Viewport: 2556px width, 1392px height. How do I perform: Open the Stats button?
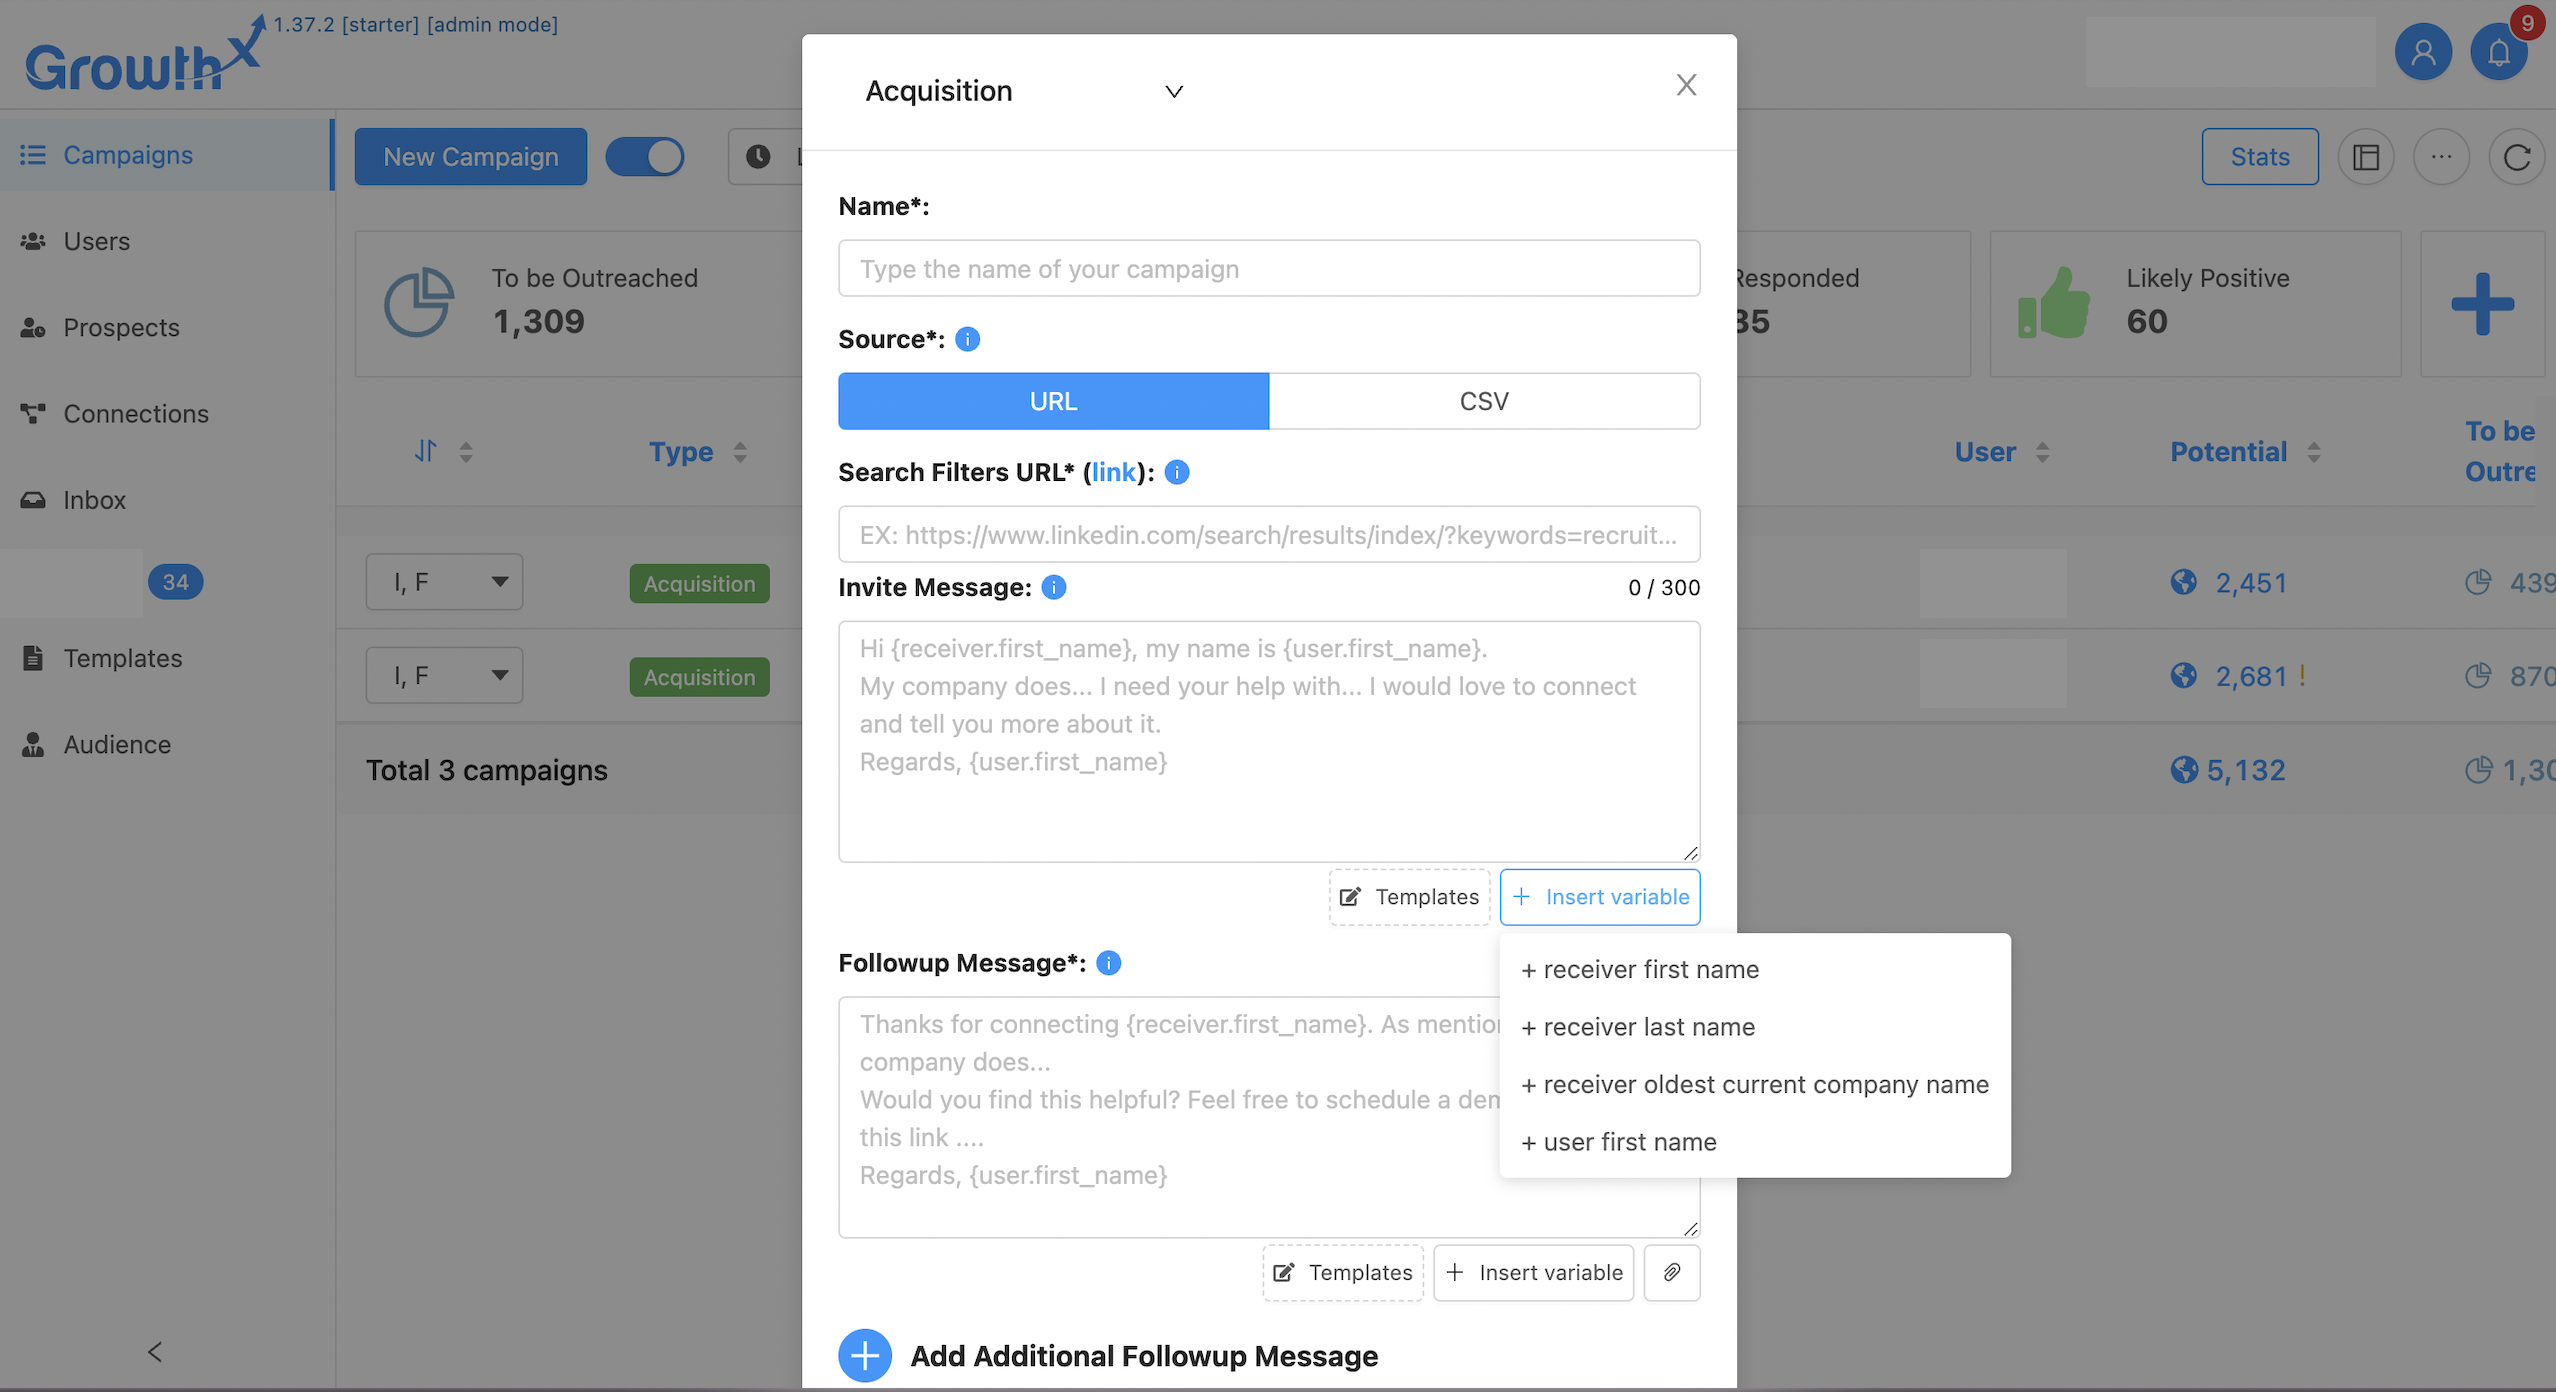[2259, 157]
